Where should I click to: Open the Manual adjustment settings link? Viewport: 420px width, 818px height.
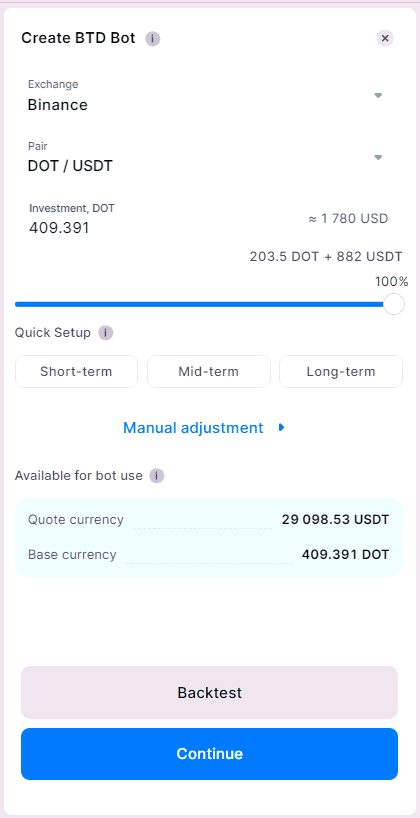click(193, 428)
